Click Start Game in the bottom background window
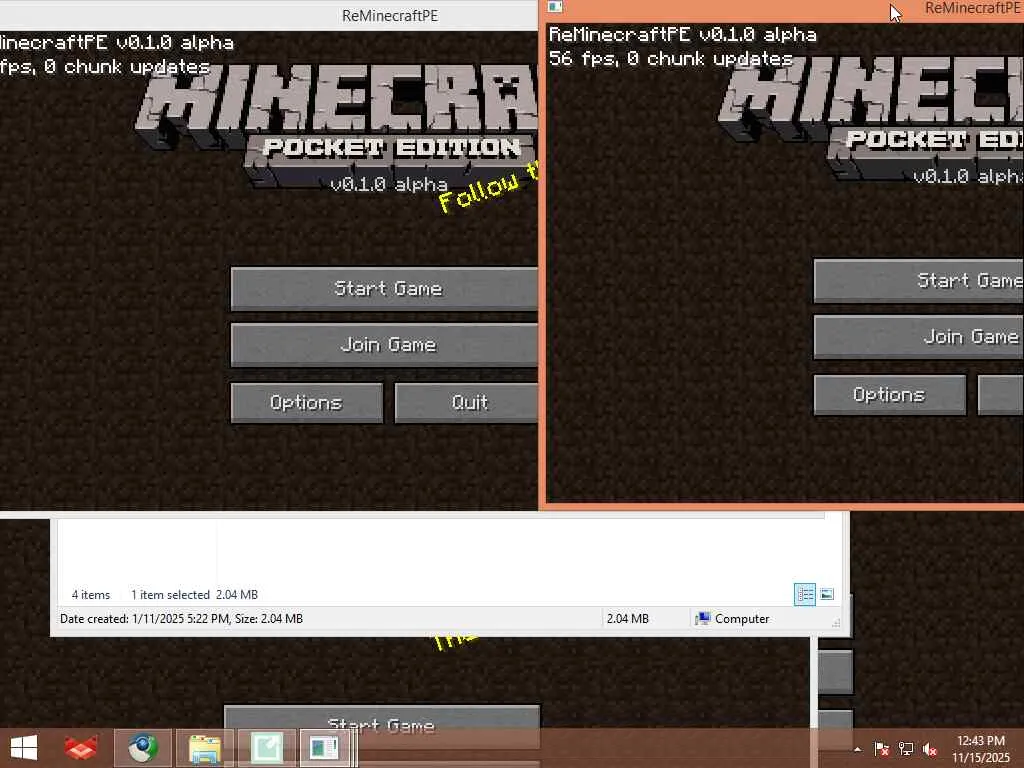Viewport: 1024px width, 768px height. pyautogui.click(x=382, y=717)
